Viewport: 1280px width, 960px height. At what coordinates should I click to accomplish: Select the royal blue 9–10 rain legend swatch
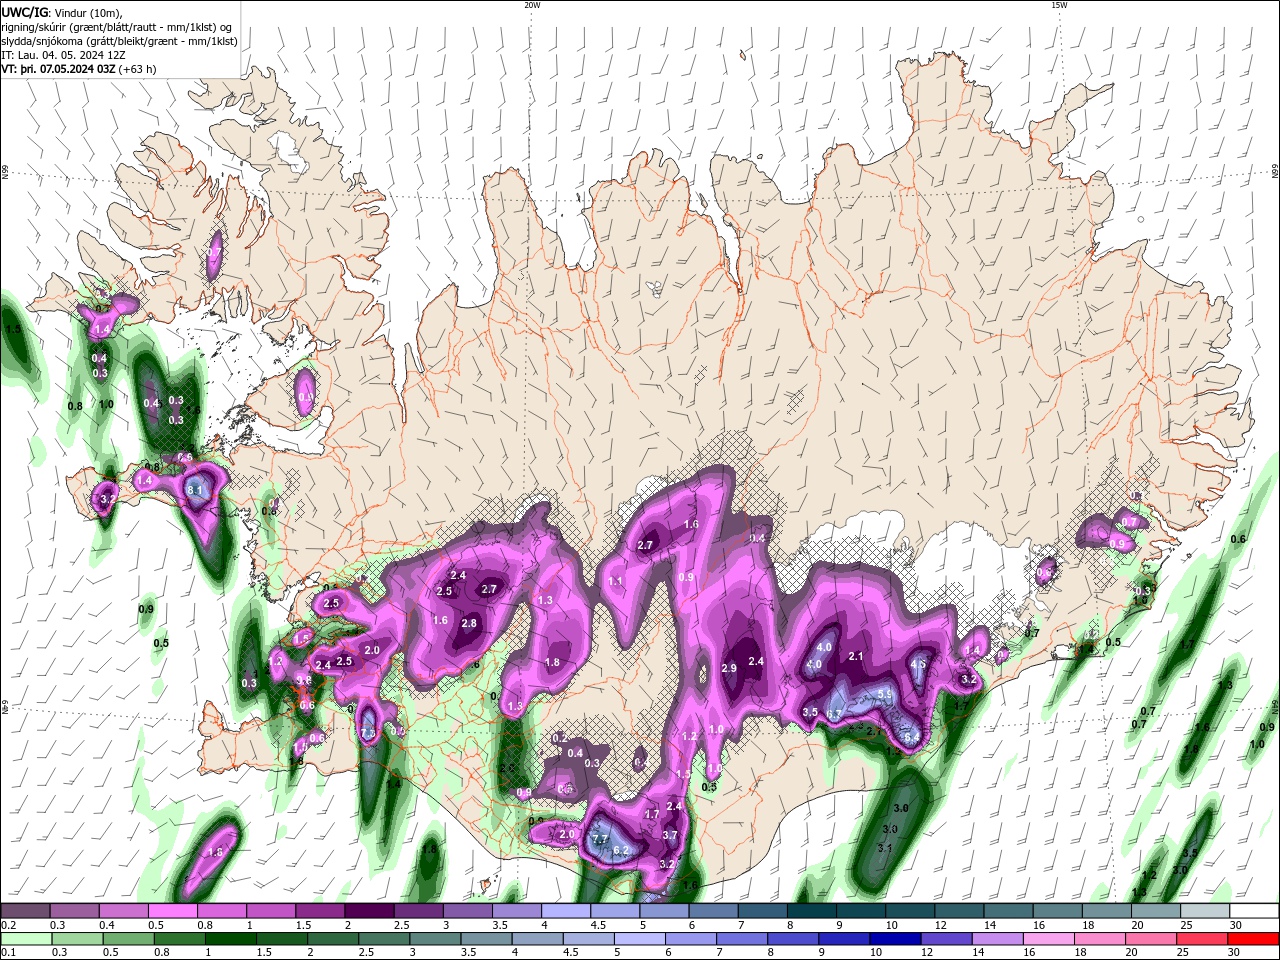click(845, 939)
